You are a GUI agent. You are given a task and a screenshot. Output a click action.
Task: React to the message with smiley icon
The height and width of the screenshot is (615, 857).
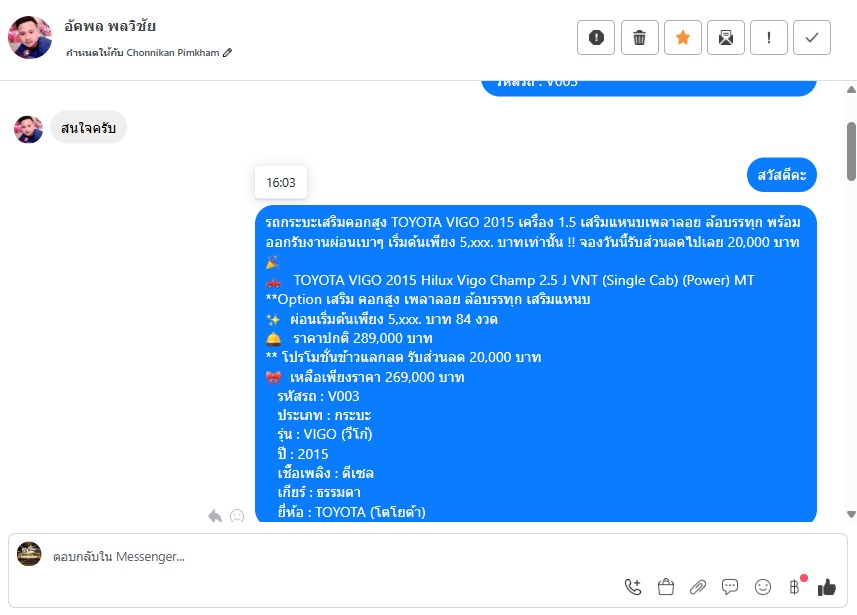(237, 516)
